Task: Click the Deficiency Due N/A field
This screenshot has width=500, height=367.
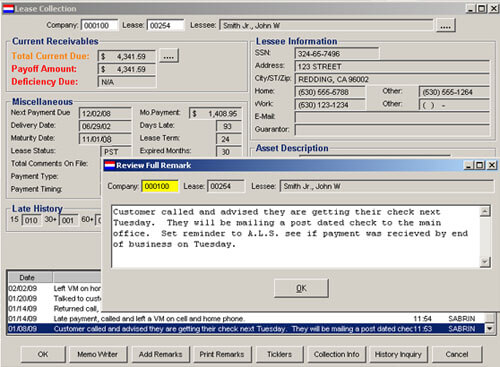Action: click(x=127, y=82)
